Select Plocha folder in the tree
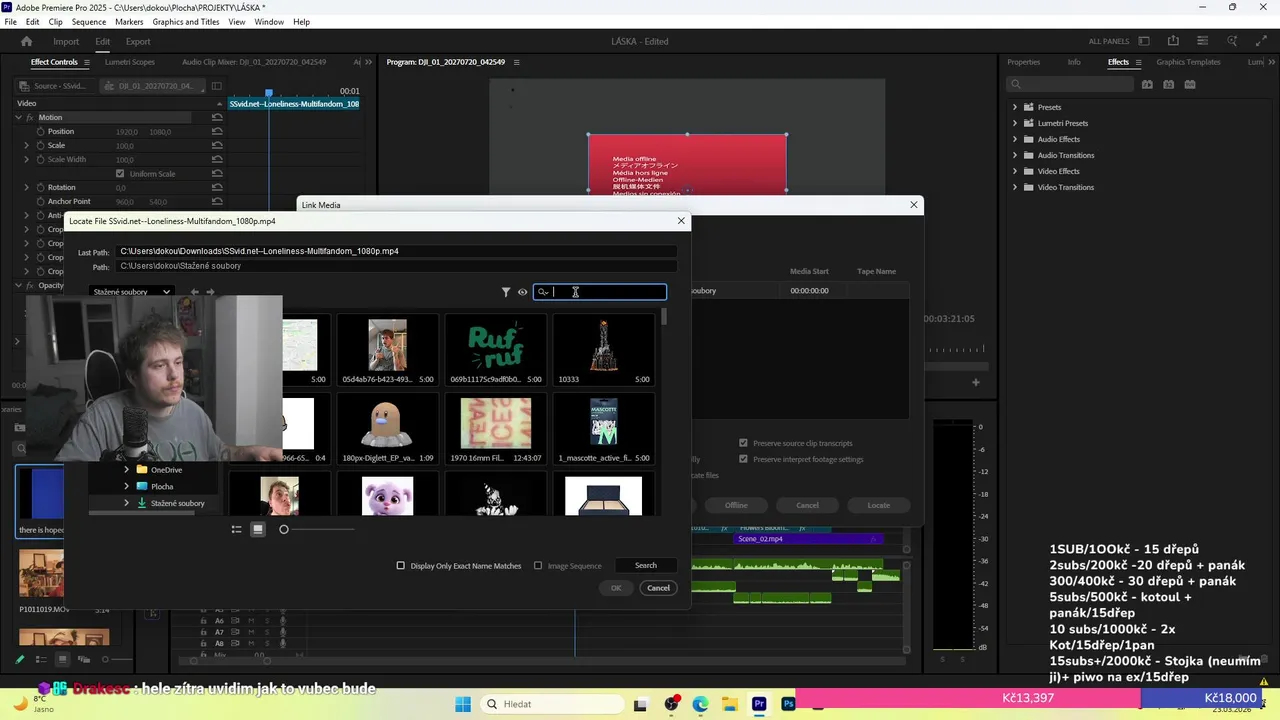The image size is (1280, 720). pyautogui.click(x=162, y=486)
